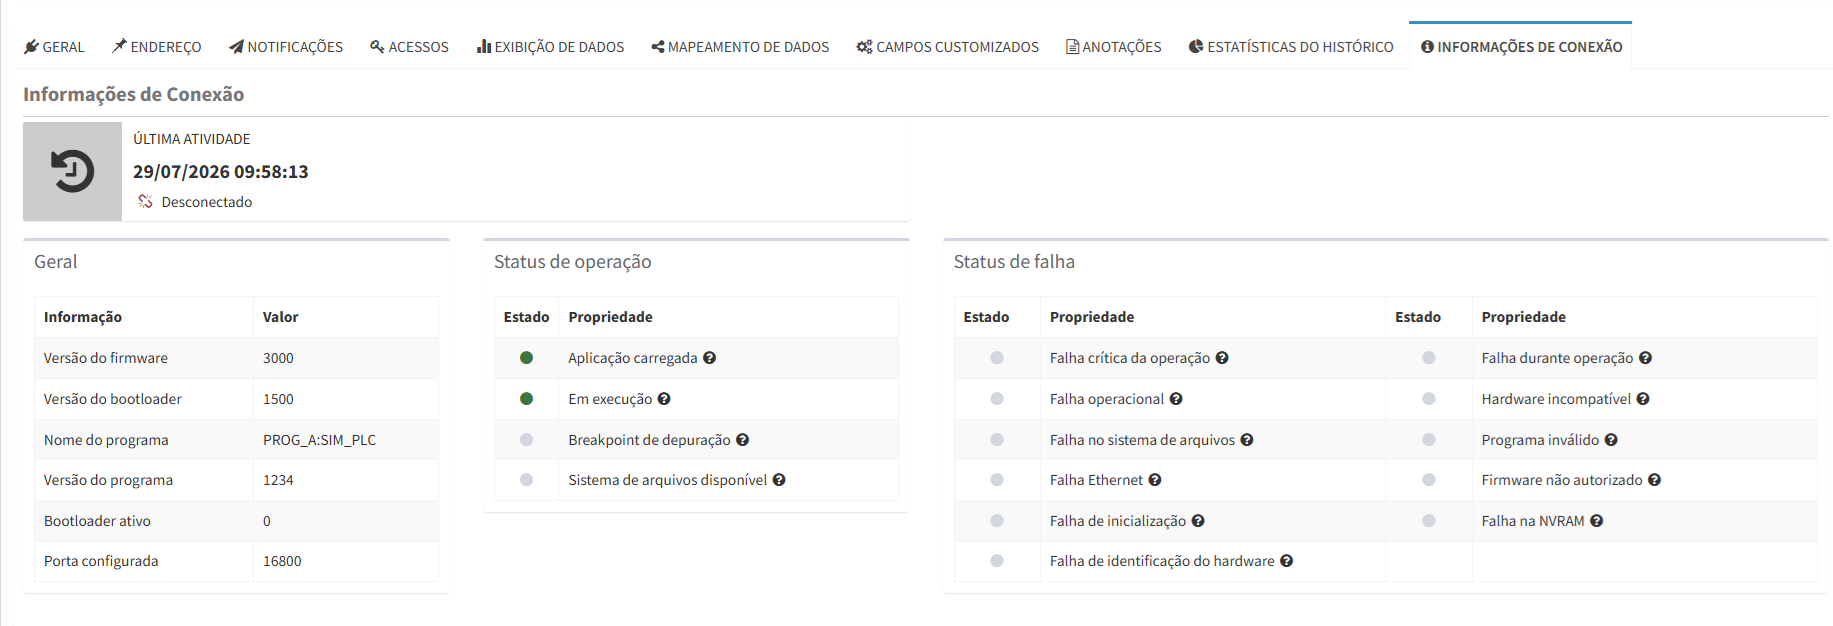Click the Nome do programa value PROG_A:SIM_PLC
Image resolution: width=1833 pixels, height=626 pixels.
(320, 440)
